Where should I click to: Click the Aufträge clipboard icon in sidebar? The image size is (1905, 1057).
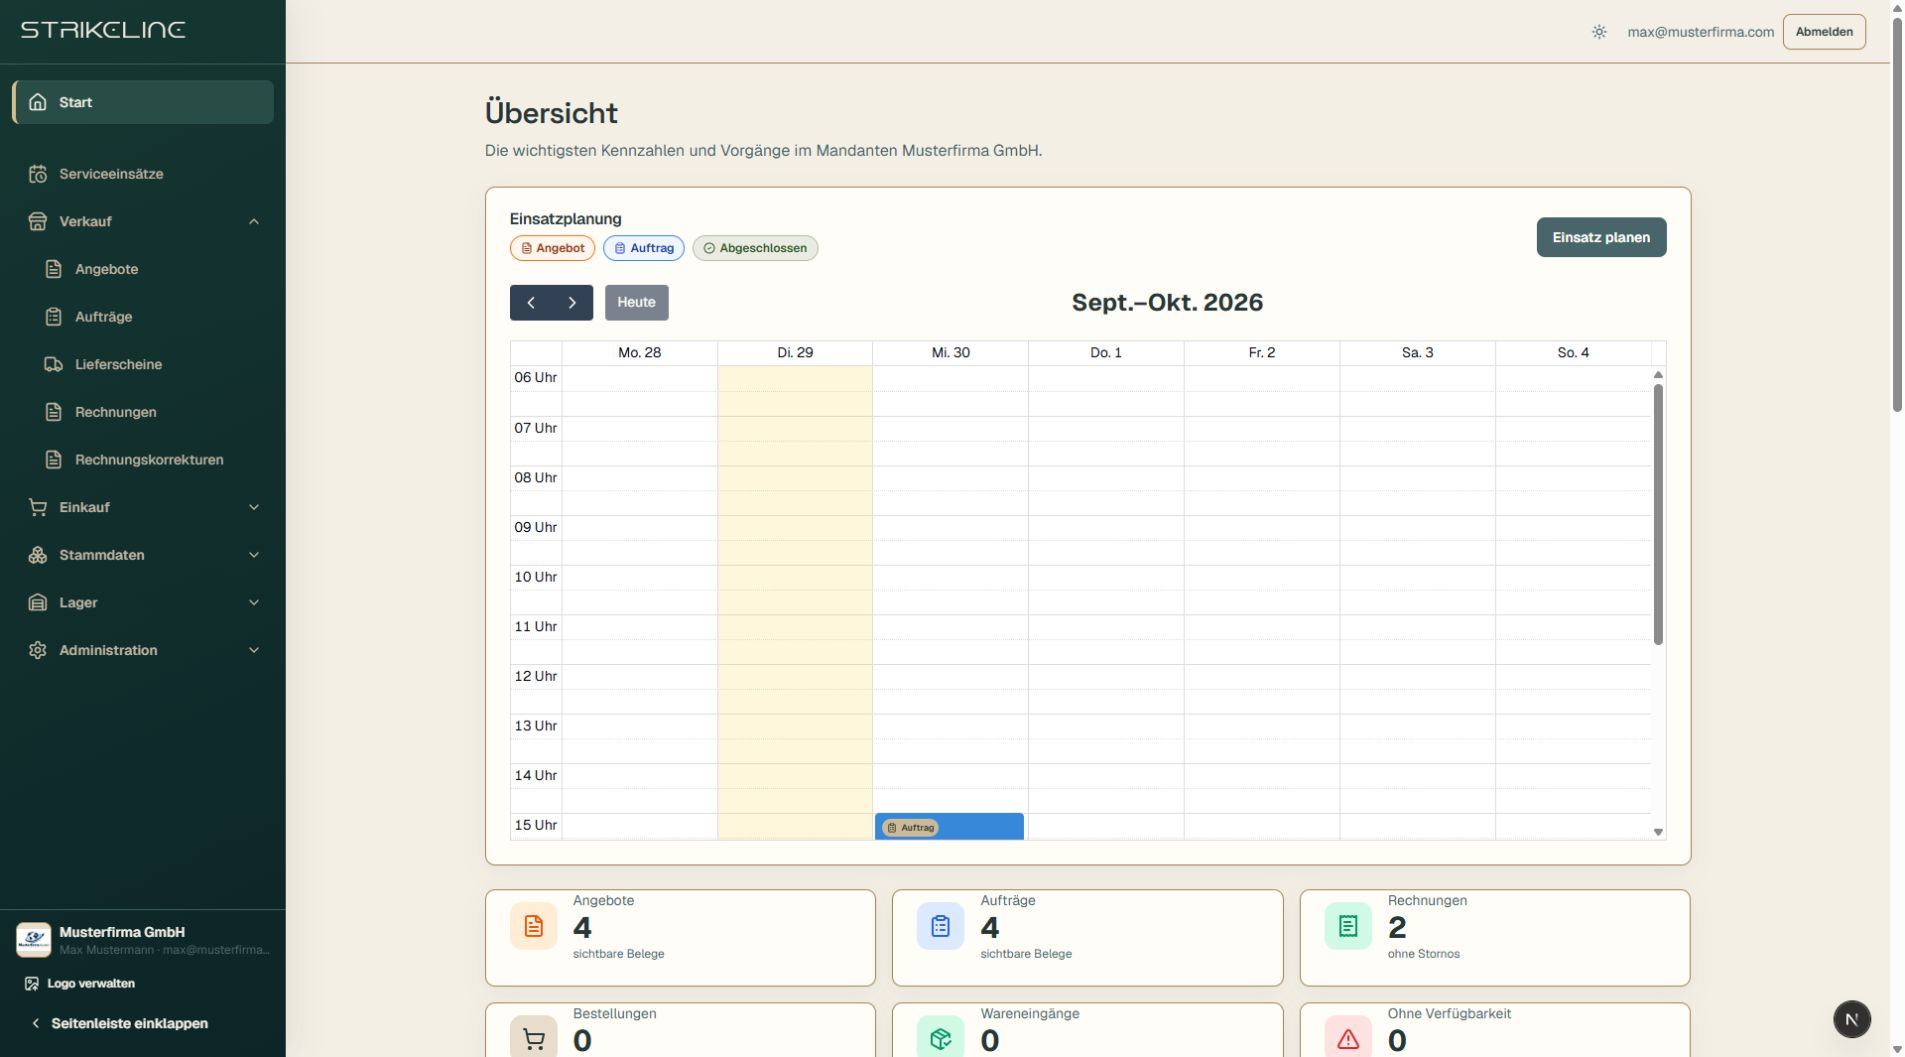click(x=54, y=317)
